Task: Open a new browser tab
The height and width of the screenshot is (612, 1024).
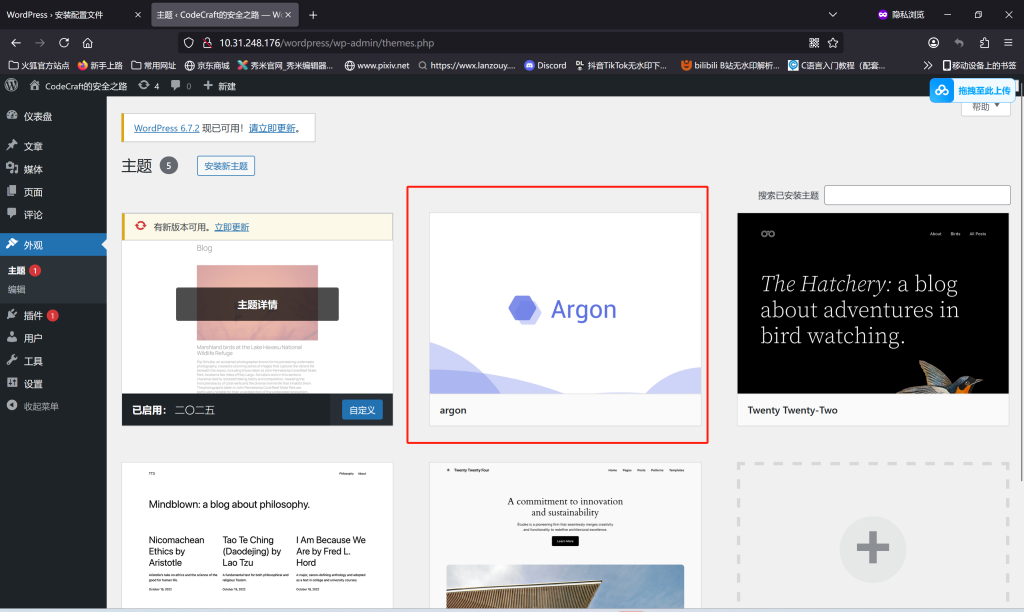Action: pyautogui.click(x=313, y=15)
